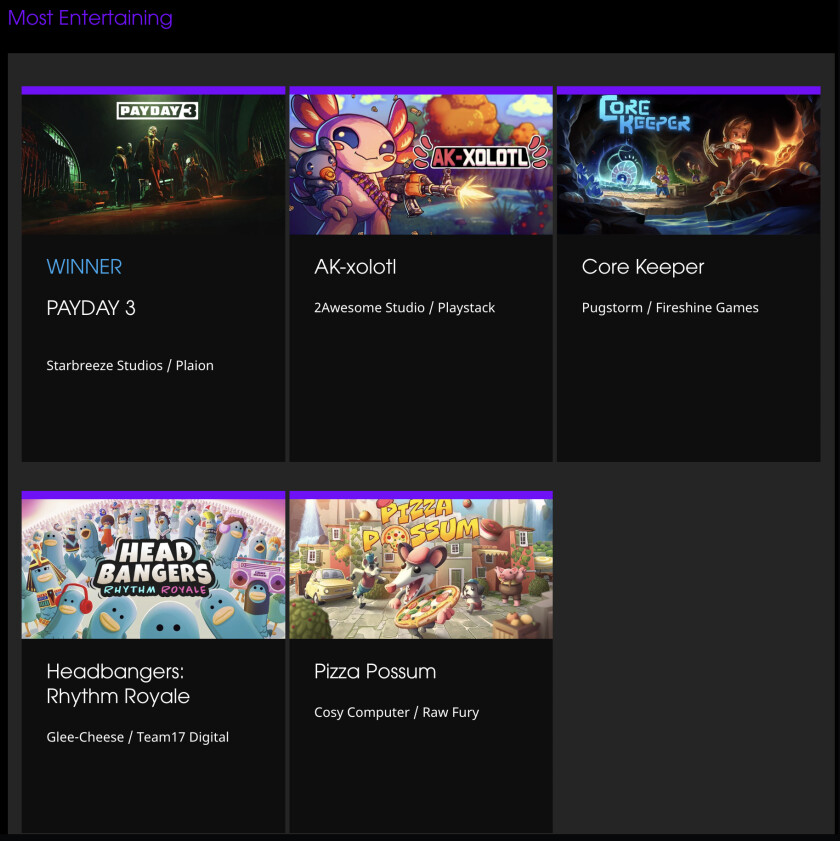Screen dimensions: 840x841
Task: Click Cosy Computer / Raw Fury developer text
Action: (x=396, y=712)
